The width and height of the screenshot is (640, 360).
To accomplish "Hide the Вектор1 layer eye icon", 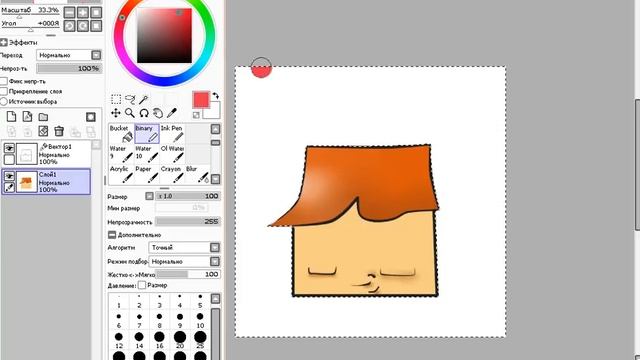I will (9, 148).
